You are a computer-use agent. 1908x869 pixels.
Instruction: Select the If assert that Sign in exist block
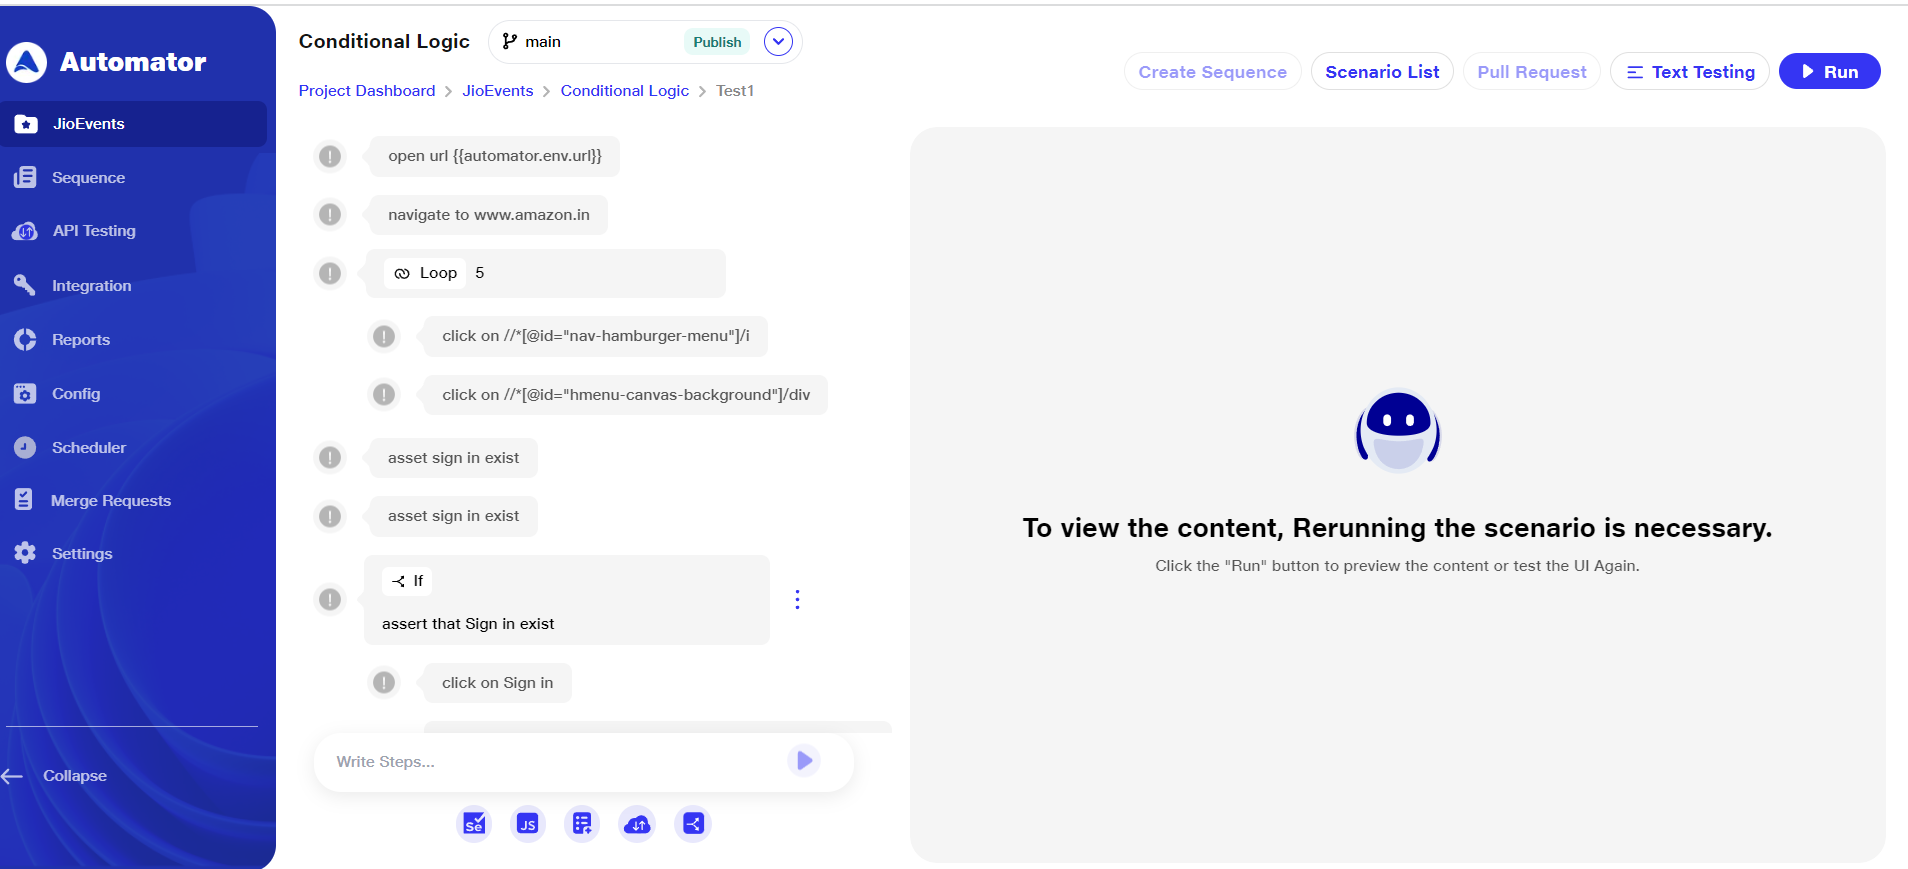[x=567, y=600]
